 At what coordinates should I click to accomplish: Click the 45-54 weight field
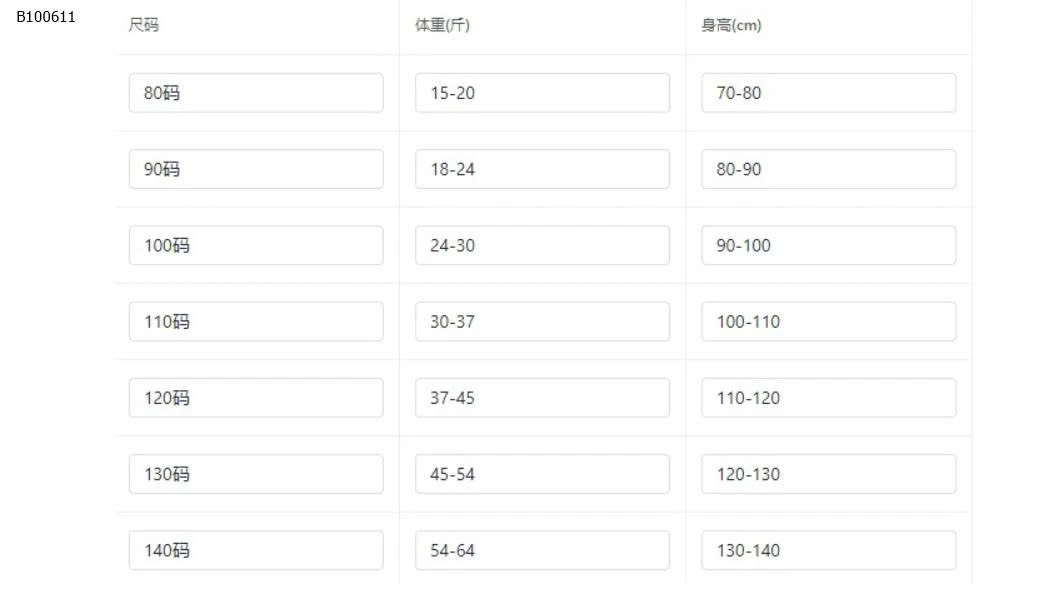542,474
